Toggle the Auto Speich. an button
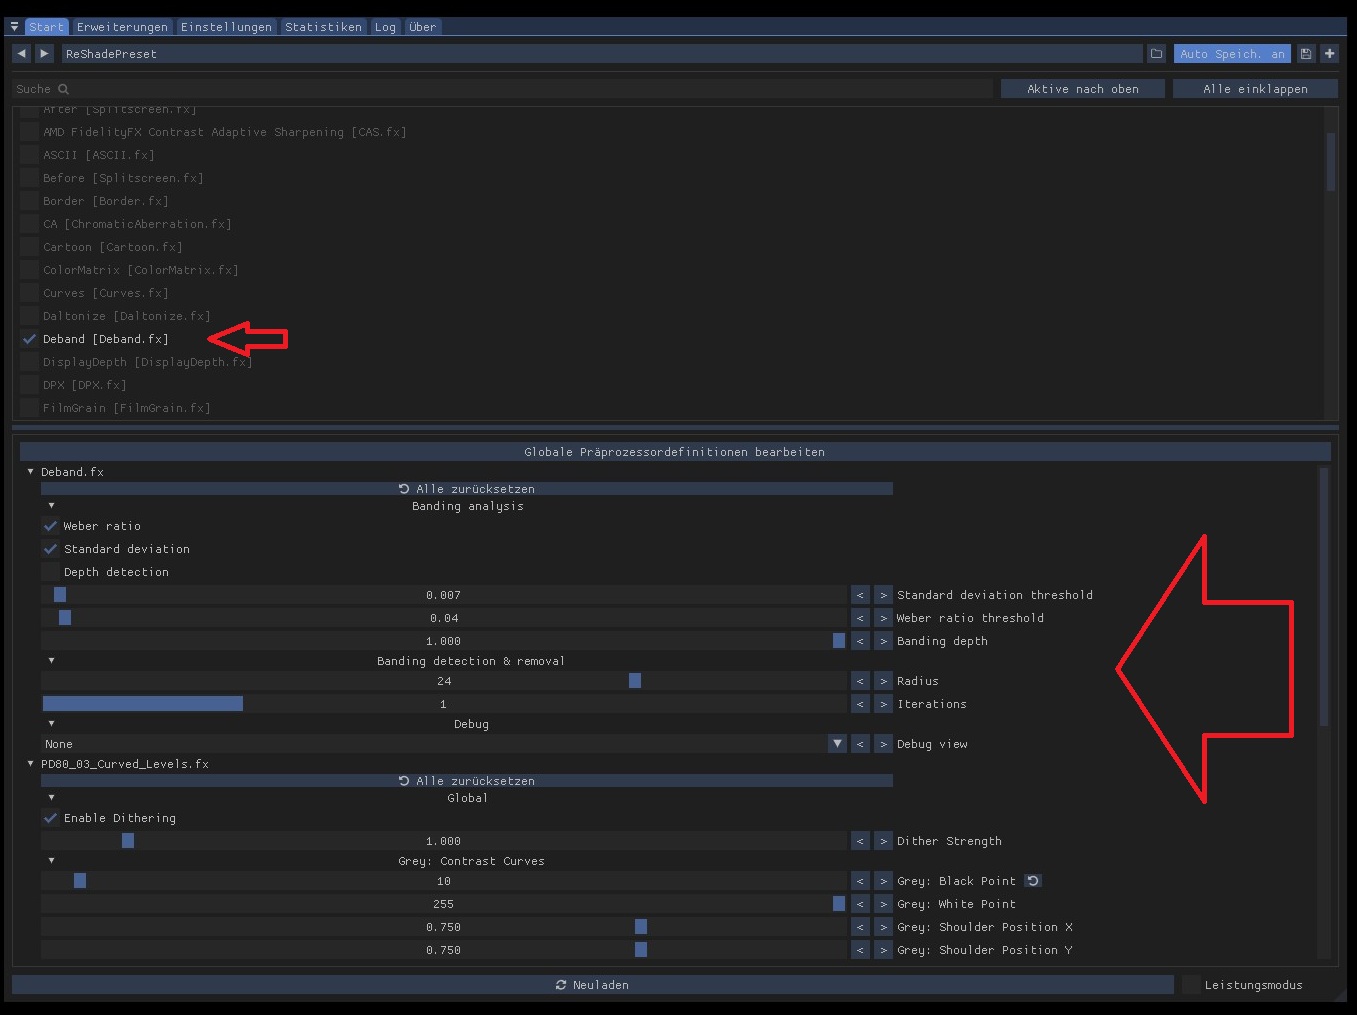The image size is (1357, 1015). pyautogui.click(x=1232, y=54)
